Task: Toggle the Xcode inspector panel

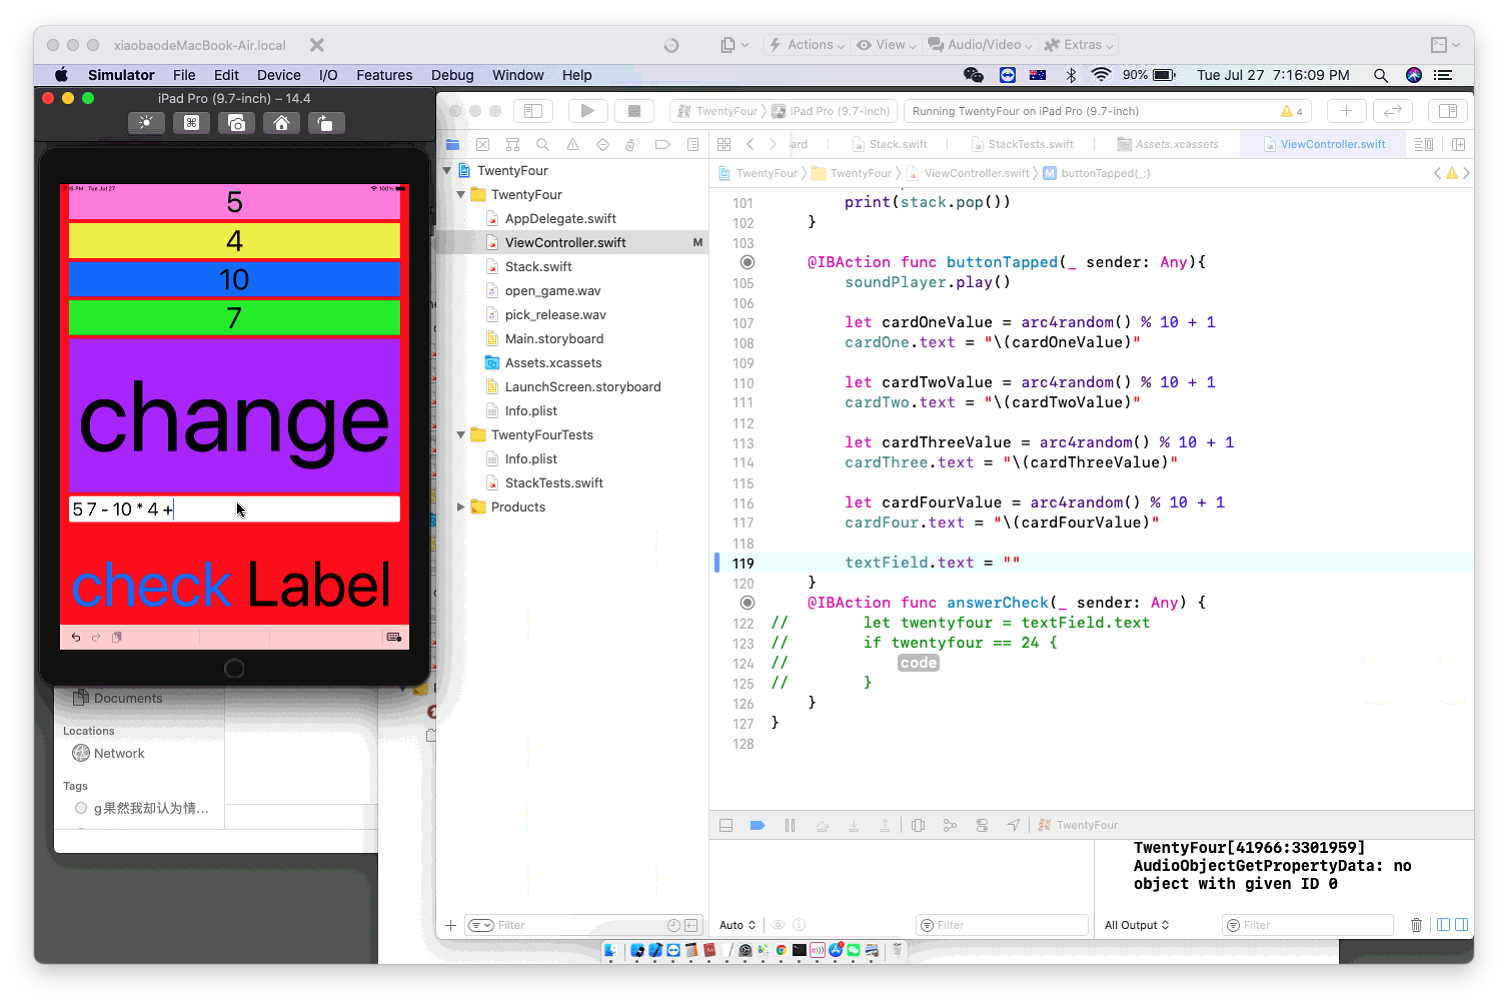Action: (x=1447, y=111)
